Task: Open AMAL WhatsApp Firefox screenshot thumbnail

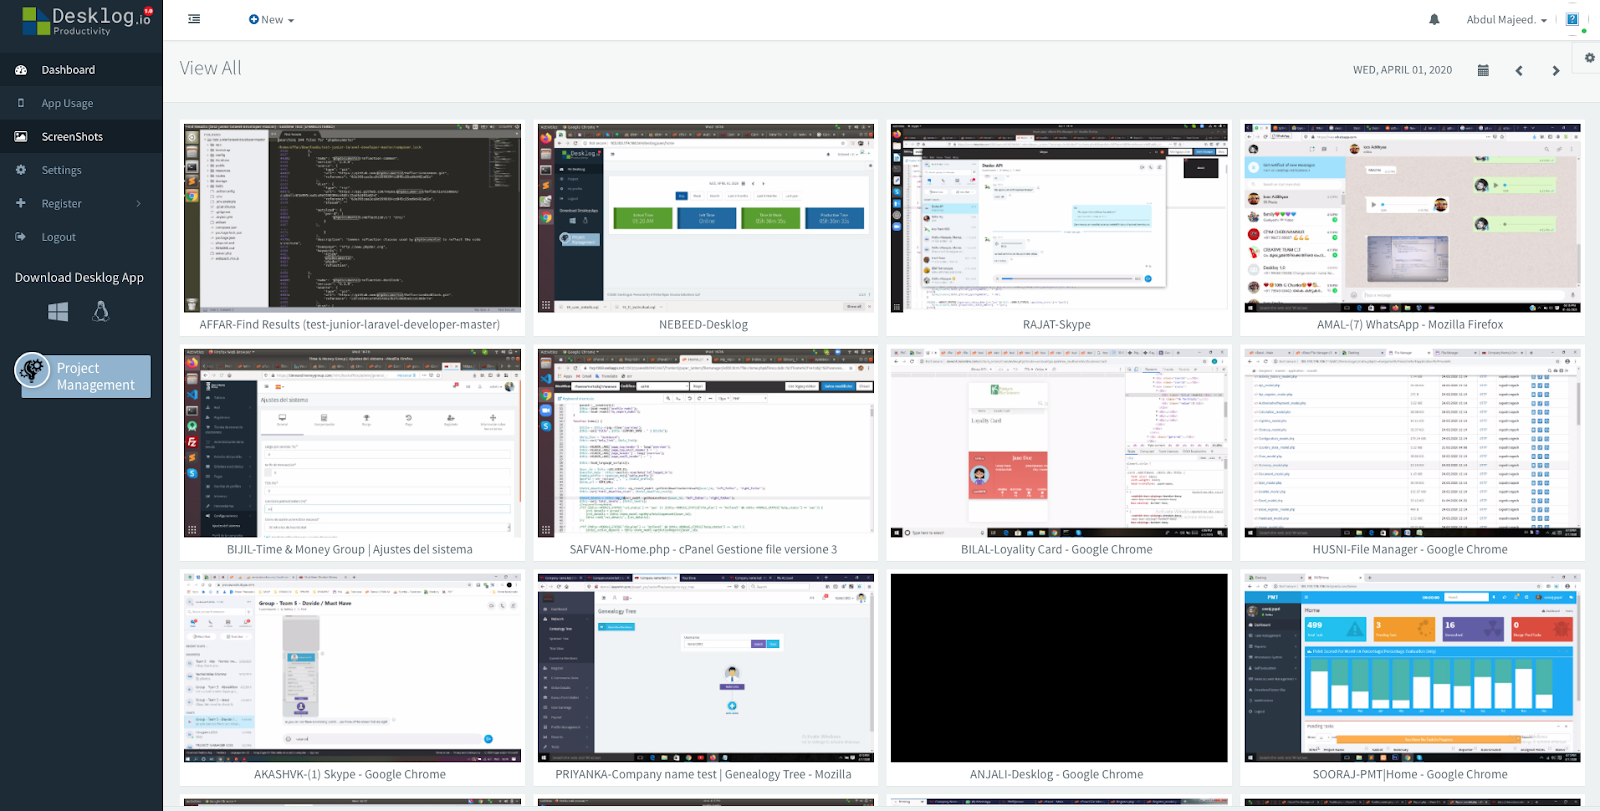Action: point(1412,218)
